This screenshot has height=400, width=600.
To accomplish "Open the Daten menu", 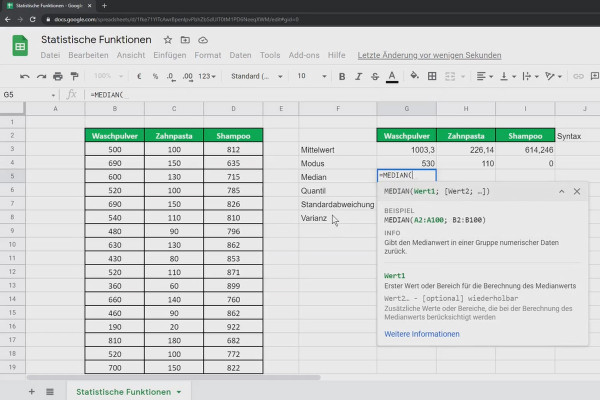I will point(240,55).
